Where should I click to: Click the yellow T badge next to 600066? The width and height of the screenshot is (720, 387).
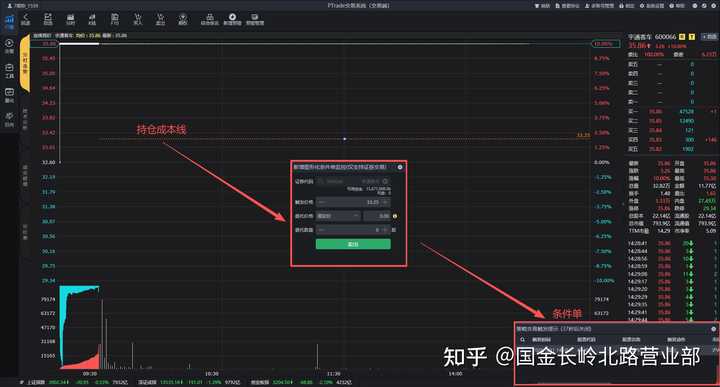(x=692, y=37)
